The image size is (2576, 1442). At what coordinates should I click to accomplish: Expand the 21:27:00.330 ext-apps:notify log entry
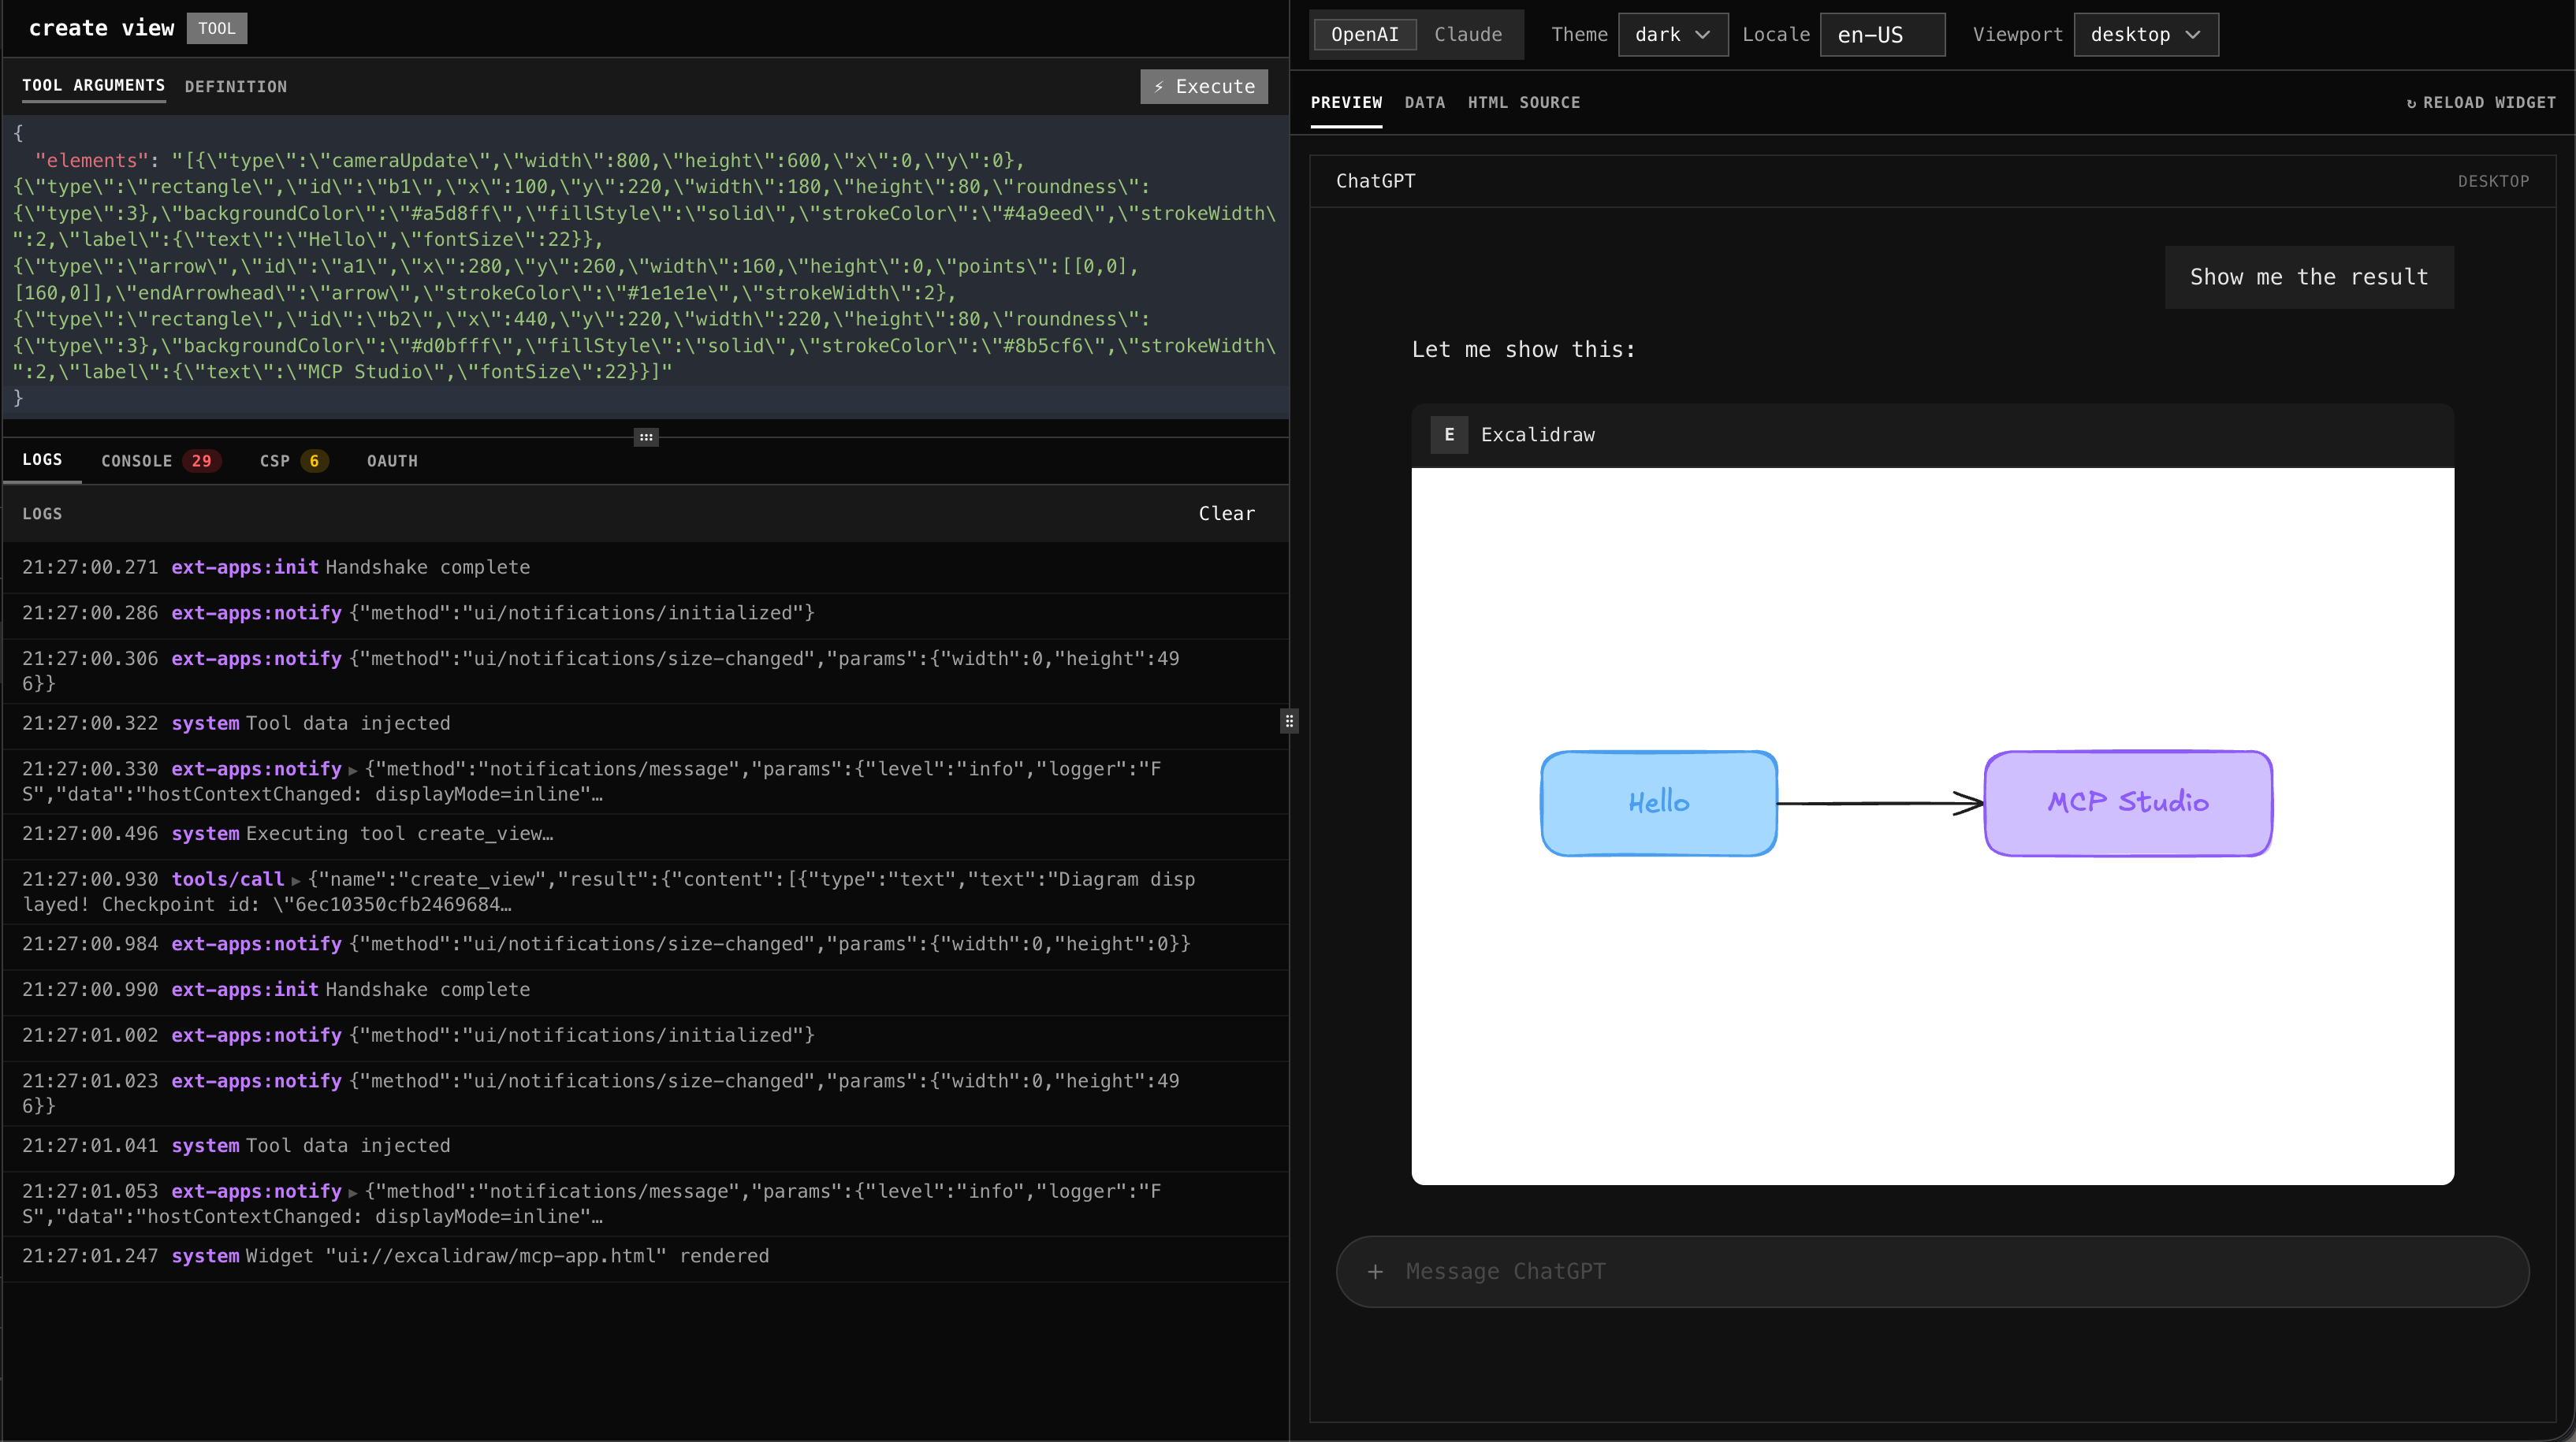pos(352,770)
